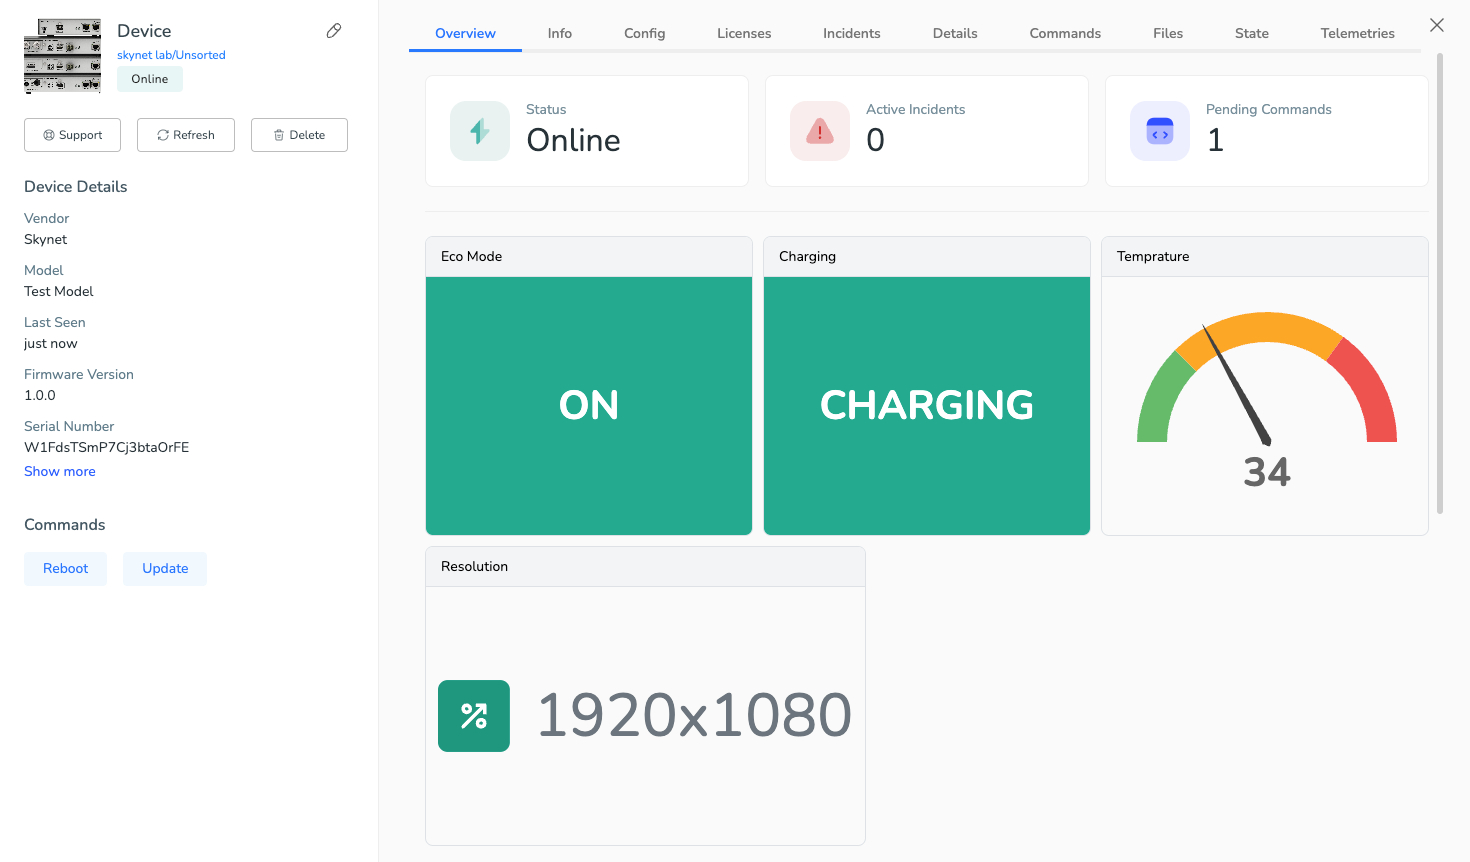Send the Update command
The height and width of the screenshot is (862, 1470).
pos(165,568)
